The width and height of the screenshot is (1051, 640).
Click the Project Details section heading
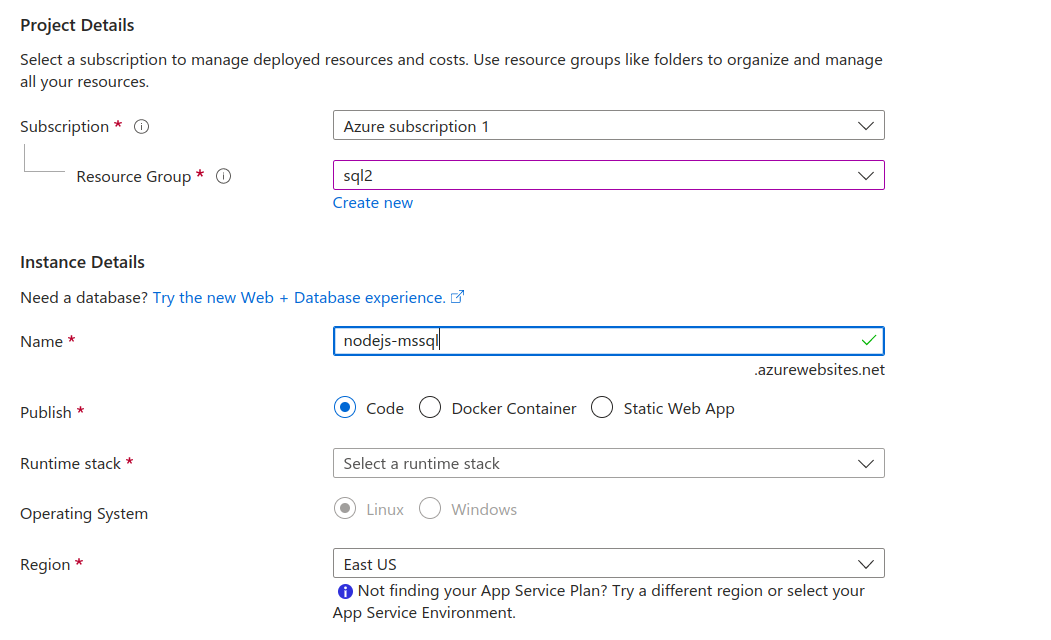tap(77, 25)
